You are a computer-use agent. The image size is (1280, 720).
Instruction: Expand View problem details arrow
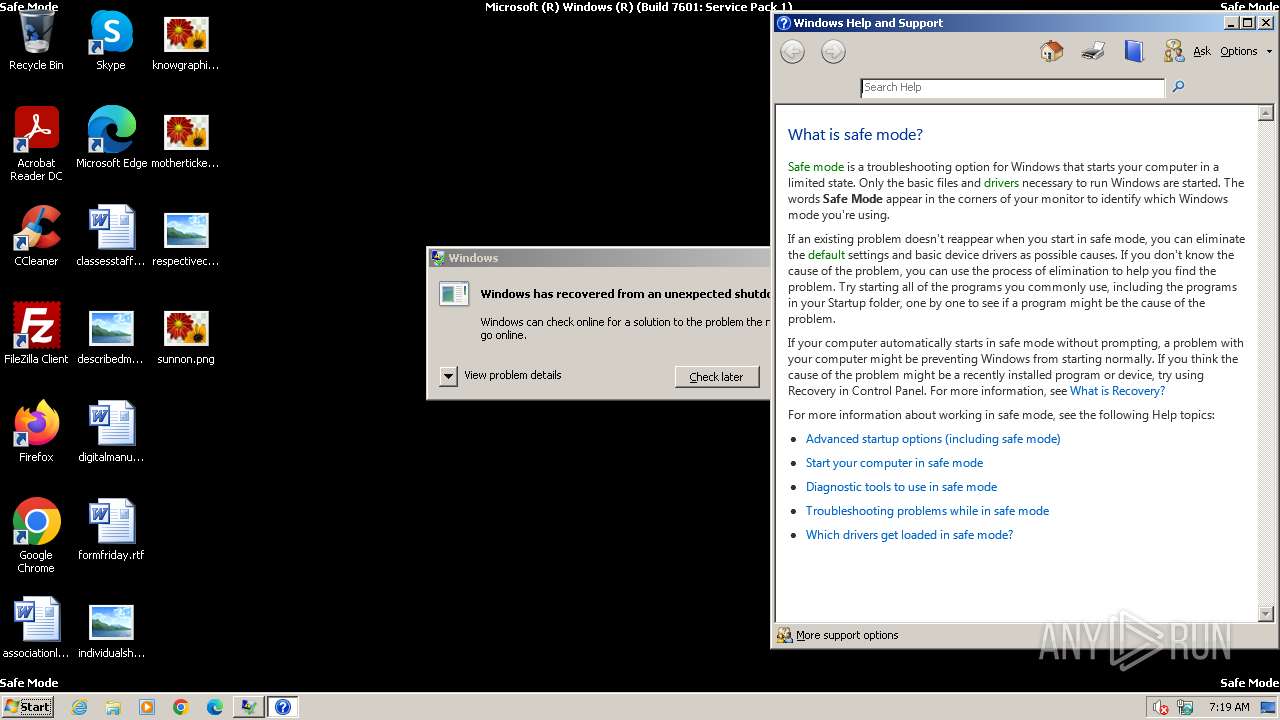click(x=448, y=376)
